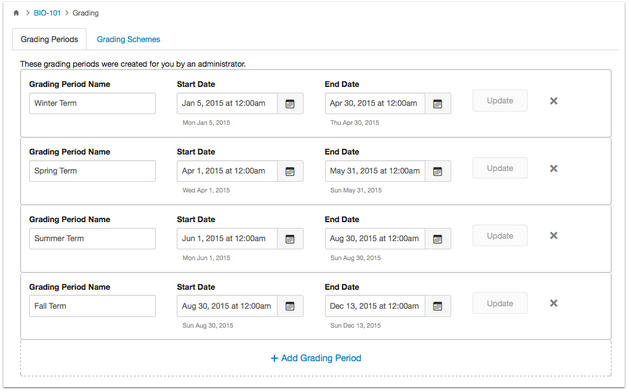Image resolution: width=629 pixels, height=392 pixels.
Task: Click the home icon in breadcrumb
Action: [x=16, y=13]
